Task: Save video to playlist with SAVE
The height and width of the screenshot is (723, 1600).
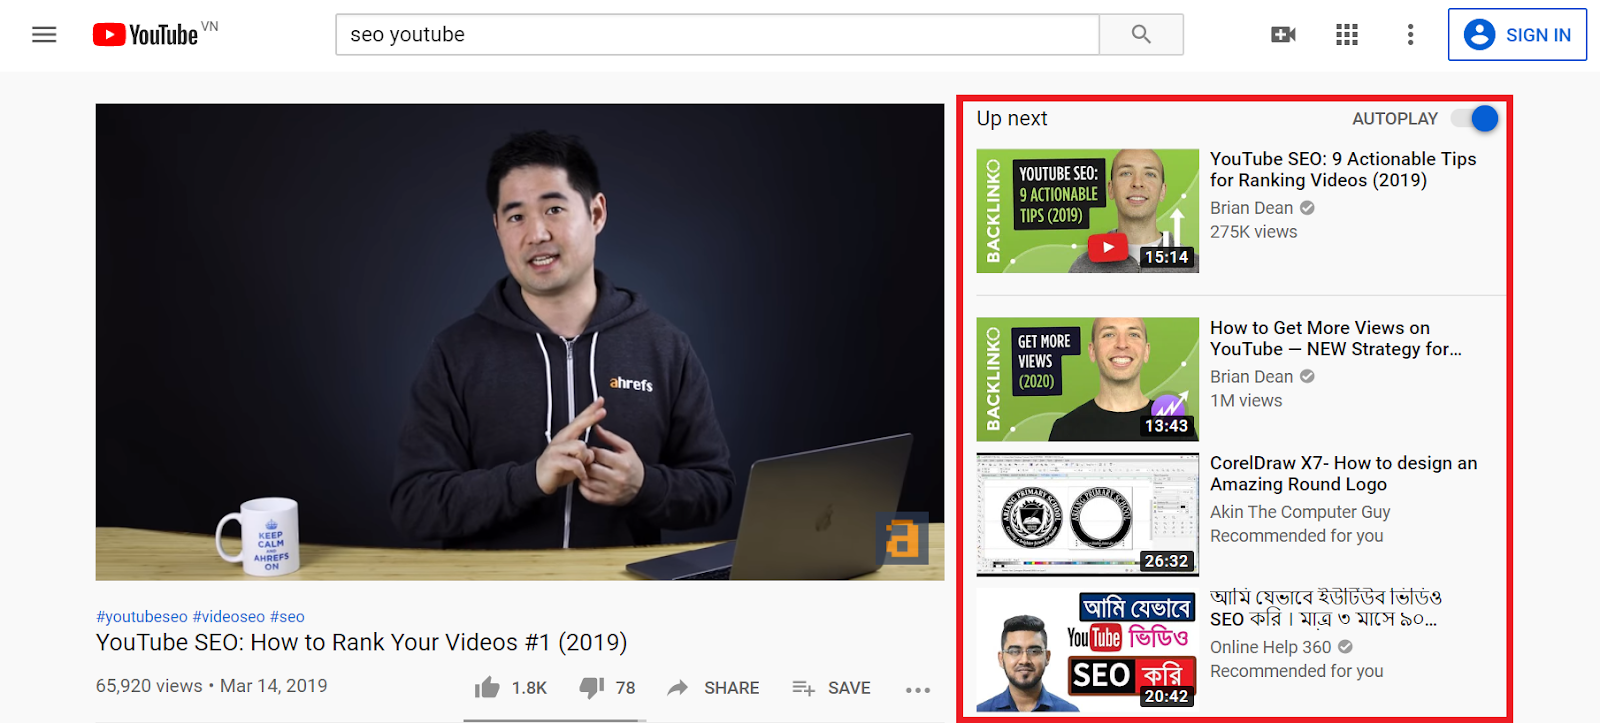Action: [831, 688]
